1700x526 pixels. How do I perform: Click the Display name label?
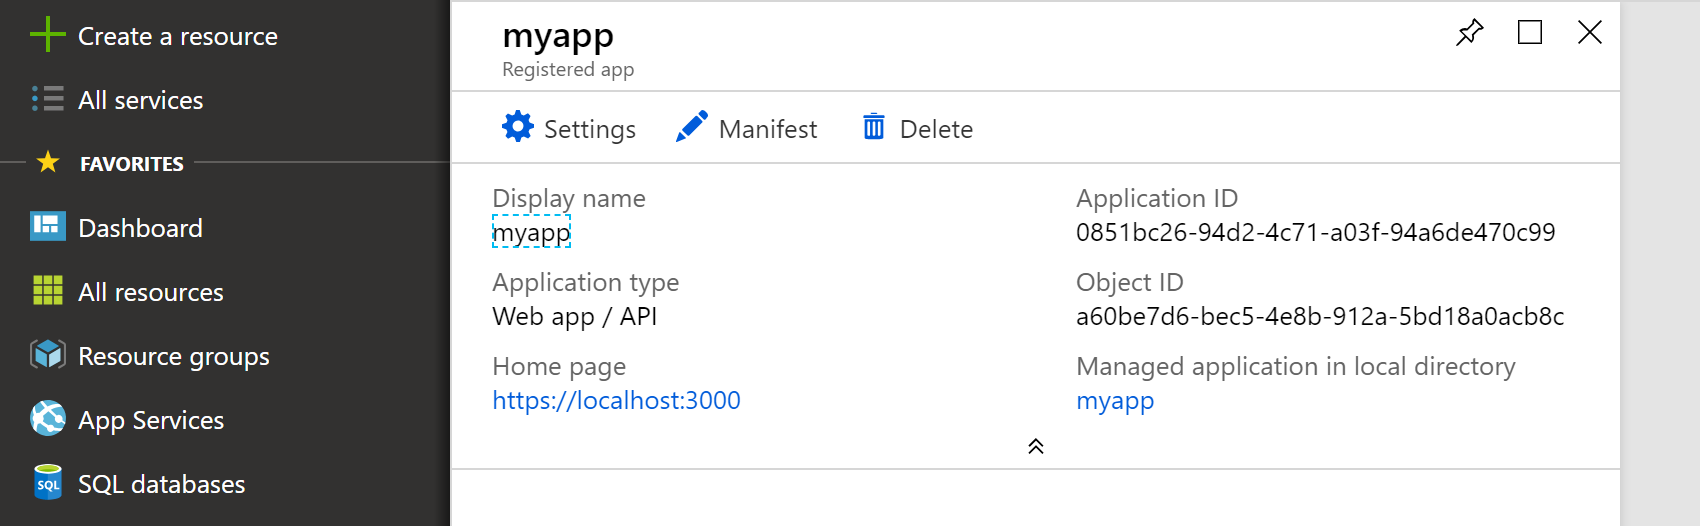click(569, 198)
